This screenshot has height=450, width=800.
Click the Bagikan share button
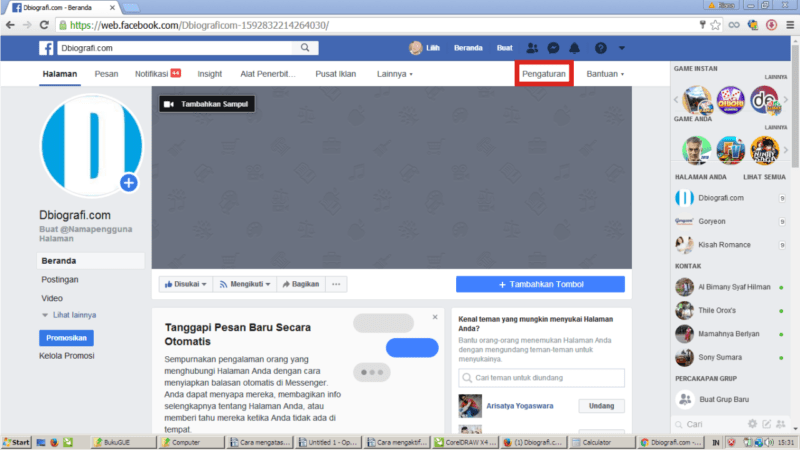(x=301, y=284)
